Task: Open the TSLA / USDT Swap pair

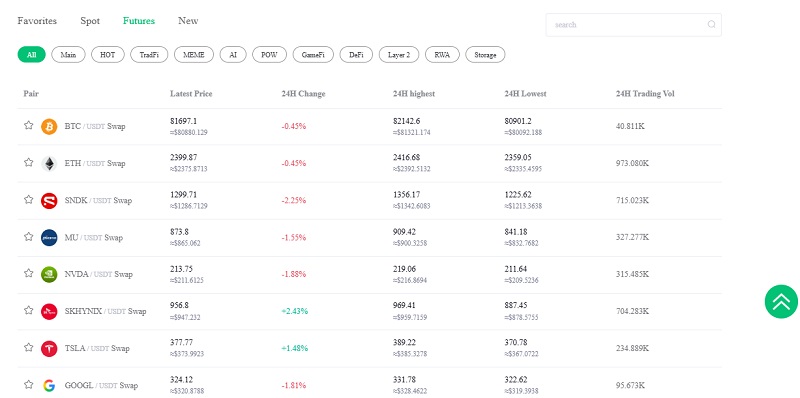Action: click(97, 349)
